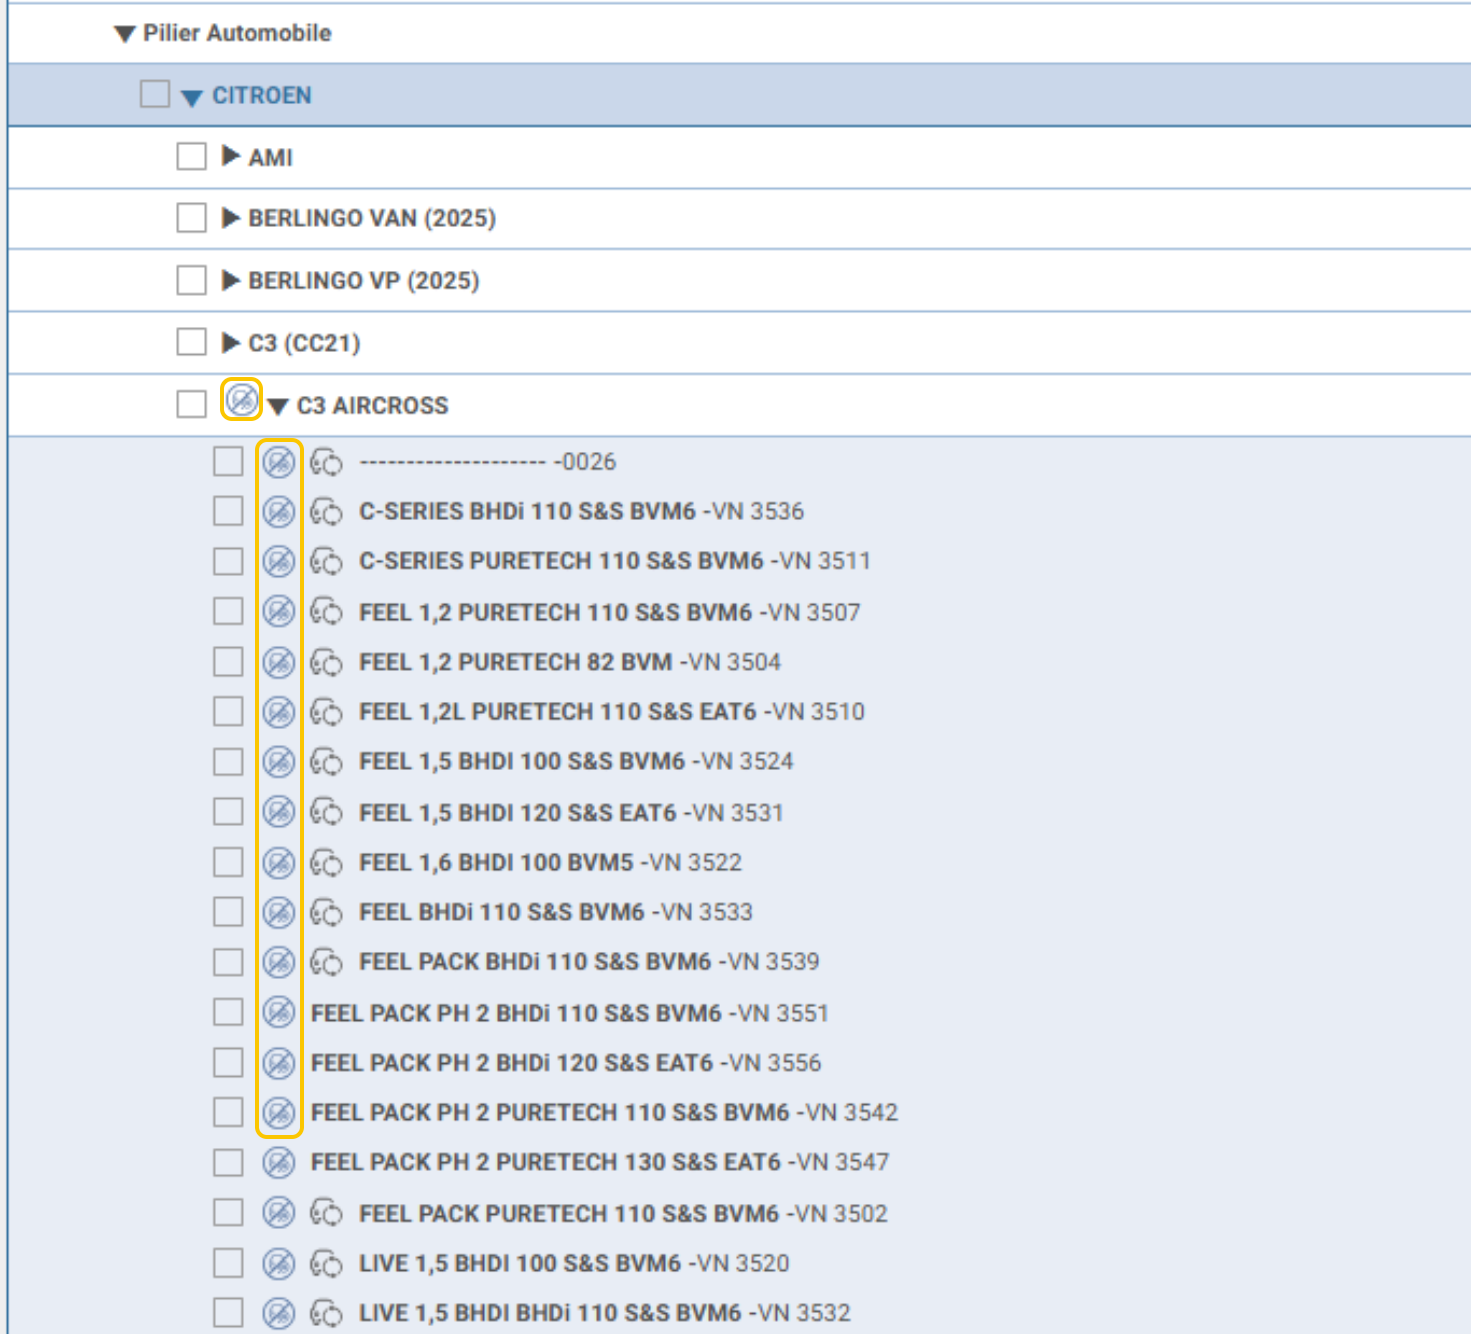Check the box for FEEL 1,6 BHDI 100 BVM5 VN 3522
This screenshot has width=1471, height=1334.
pos(228,862)
